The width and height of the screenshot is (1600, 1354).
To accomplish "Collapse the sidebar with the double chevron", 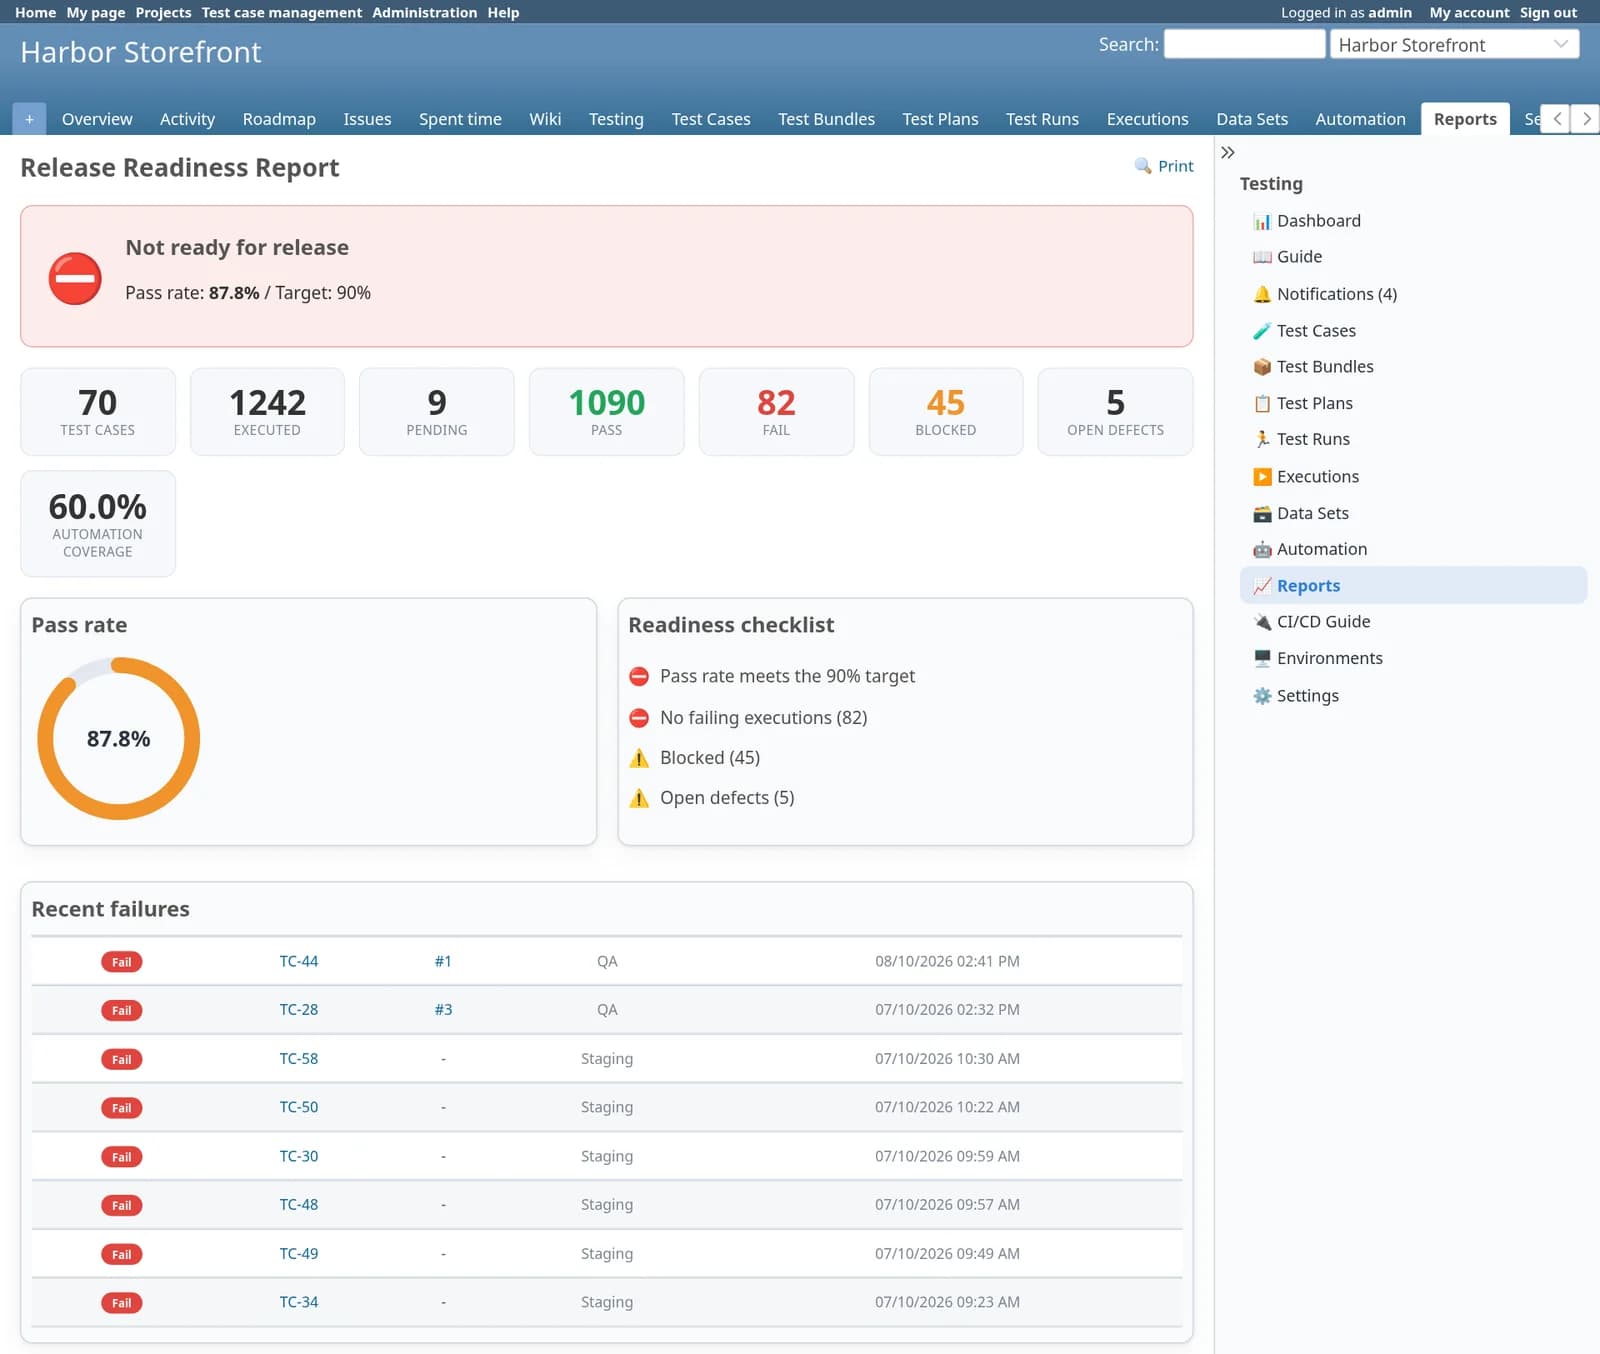I will pos(1228,152).
